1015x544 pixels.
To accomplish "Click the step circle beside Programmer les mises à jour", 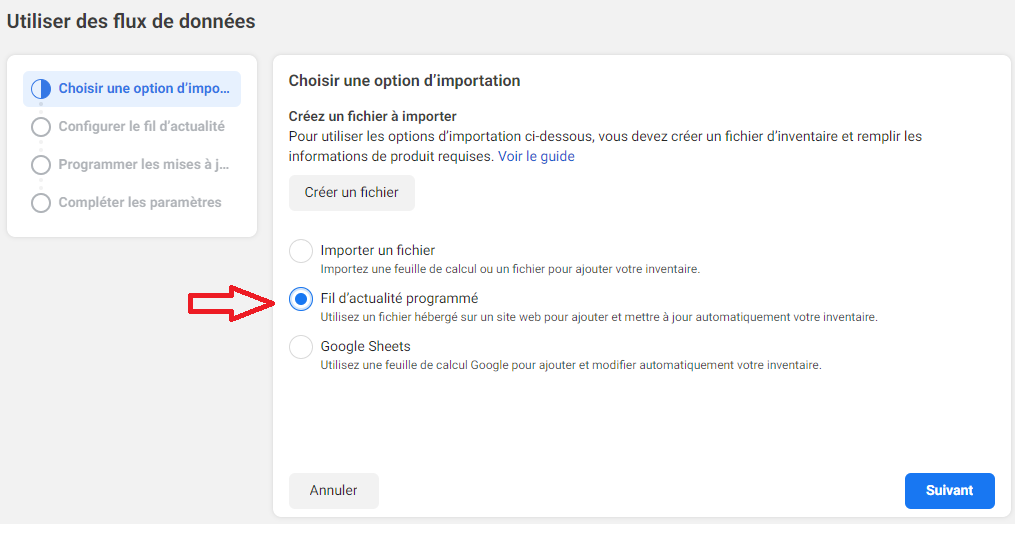I will [41, 164].
